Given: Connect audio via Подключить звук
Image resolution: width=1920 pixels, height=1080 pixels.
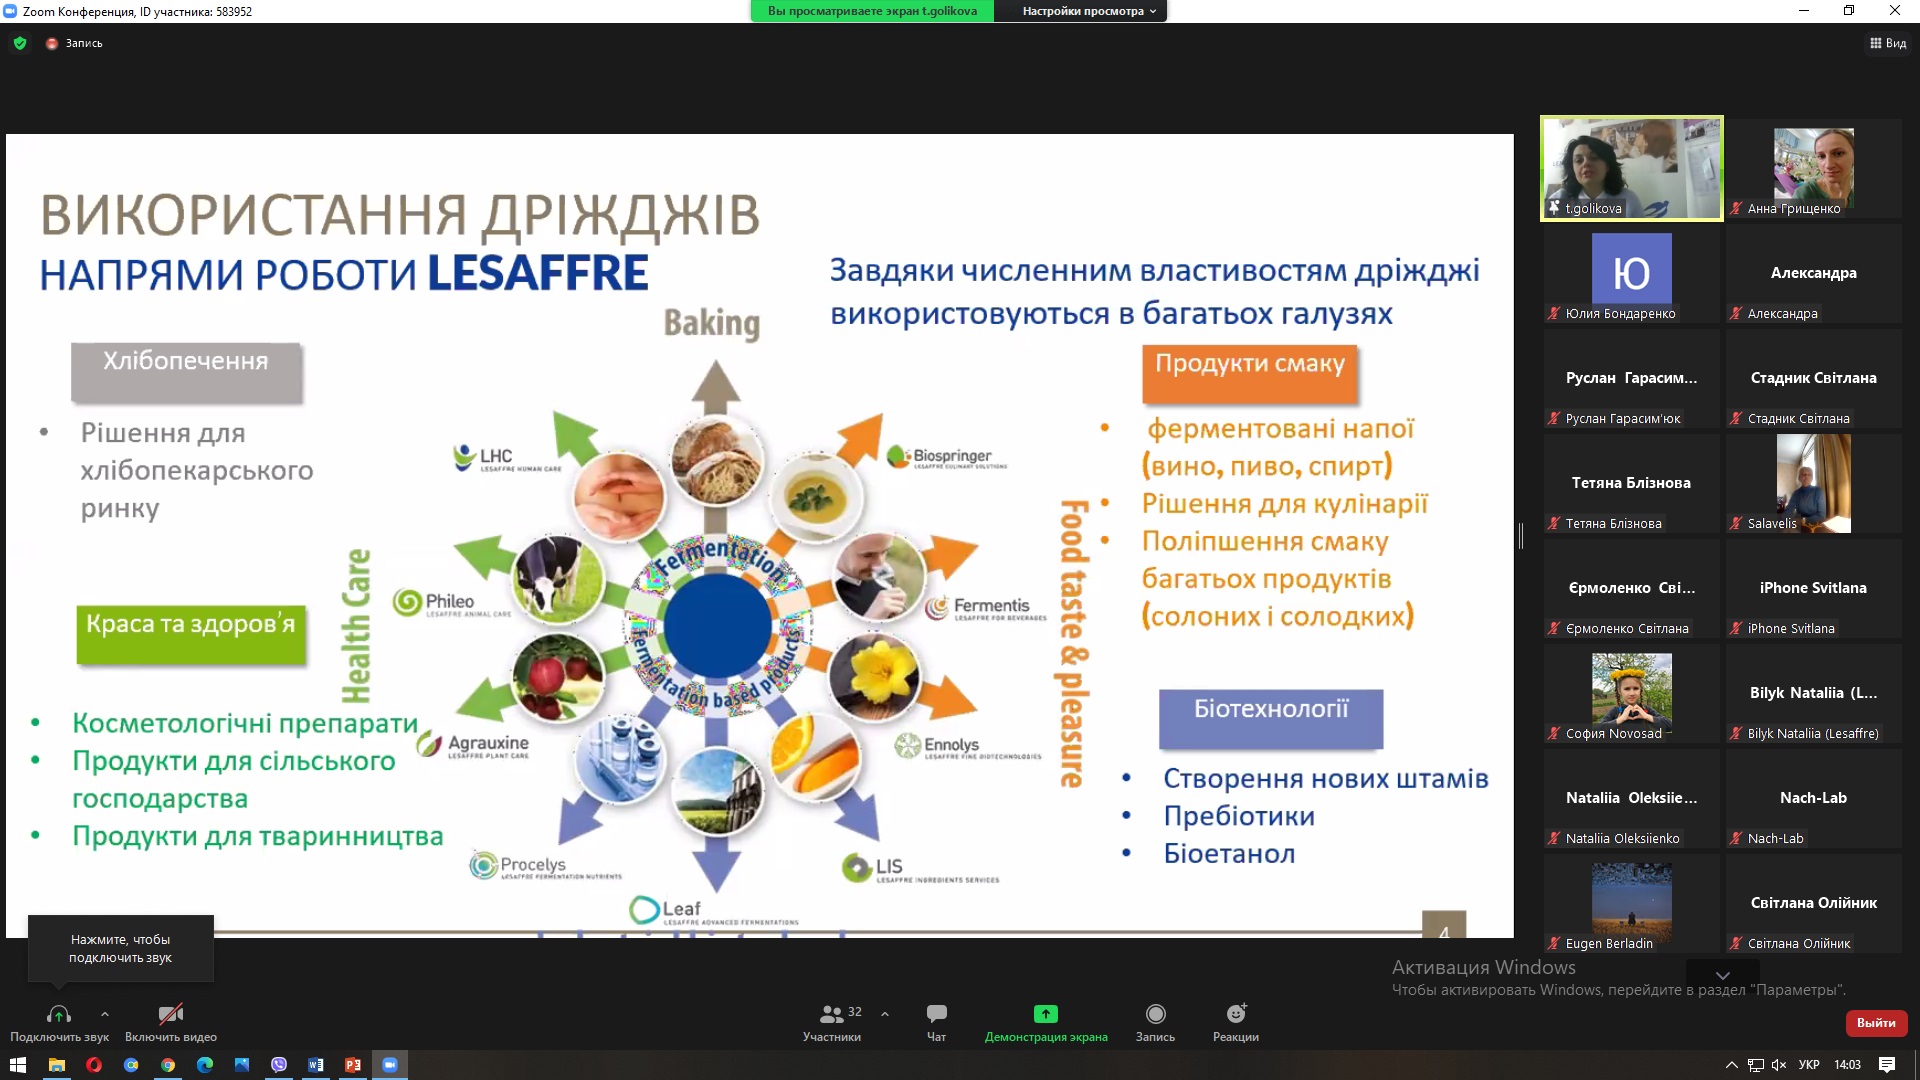Looking at the screenshot, I should tap(59, 1022).
